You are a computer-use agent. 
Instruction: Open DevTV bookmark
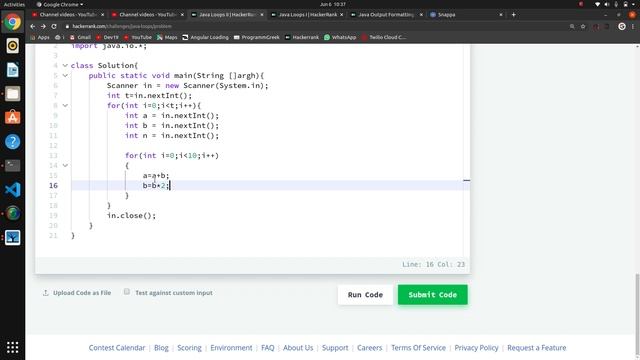coord(107,37)
